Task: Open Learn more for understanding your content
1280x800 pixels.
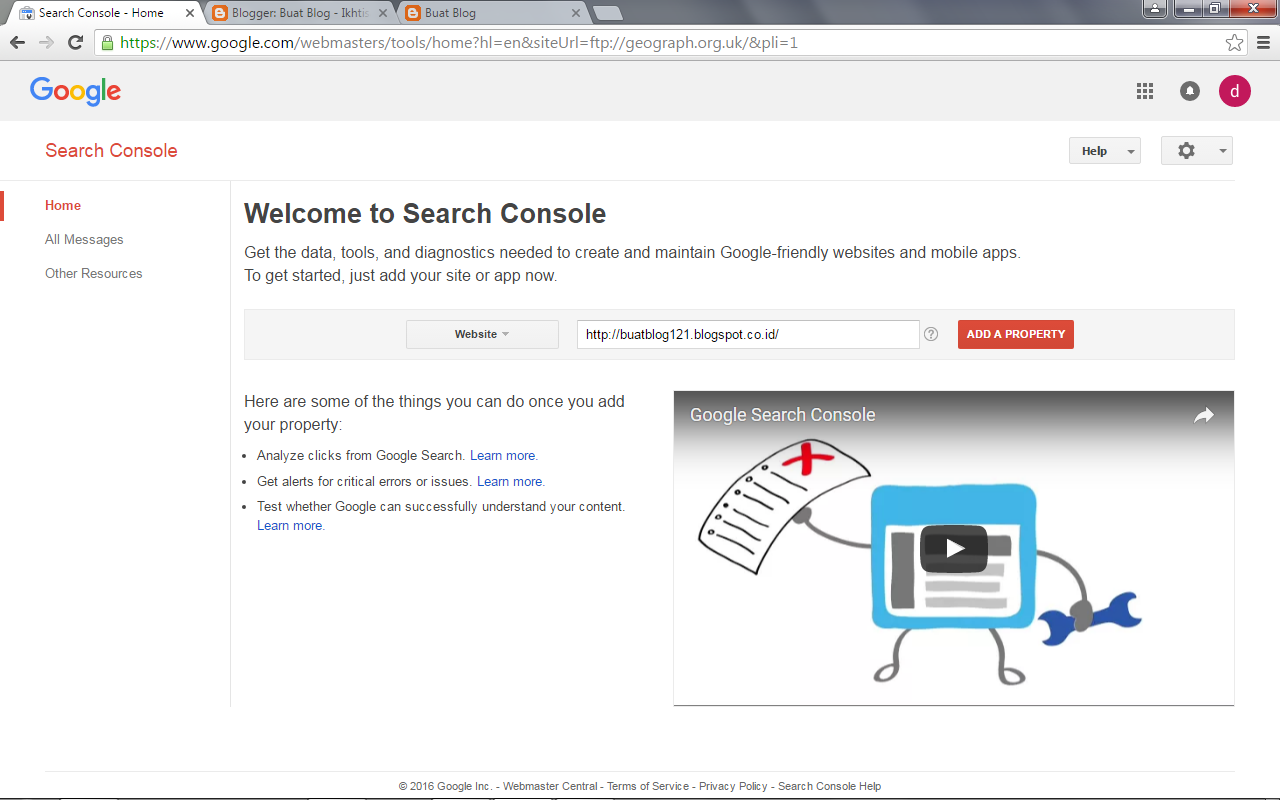Action: click(290, 525)
